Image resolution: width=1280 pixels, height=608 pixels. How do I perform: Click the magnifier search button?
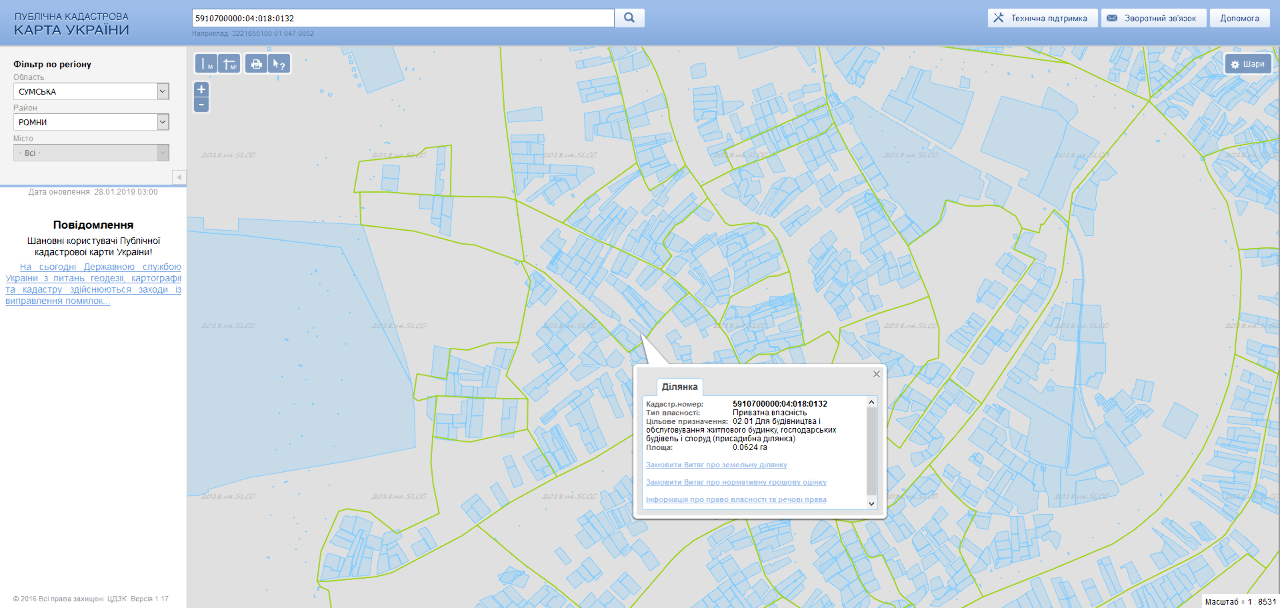click(x=629, y=18)
